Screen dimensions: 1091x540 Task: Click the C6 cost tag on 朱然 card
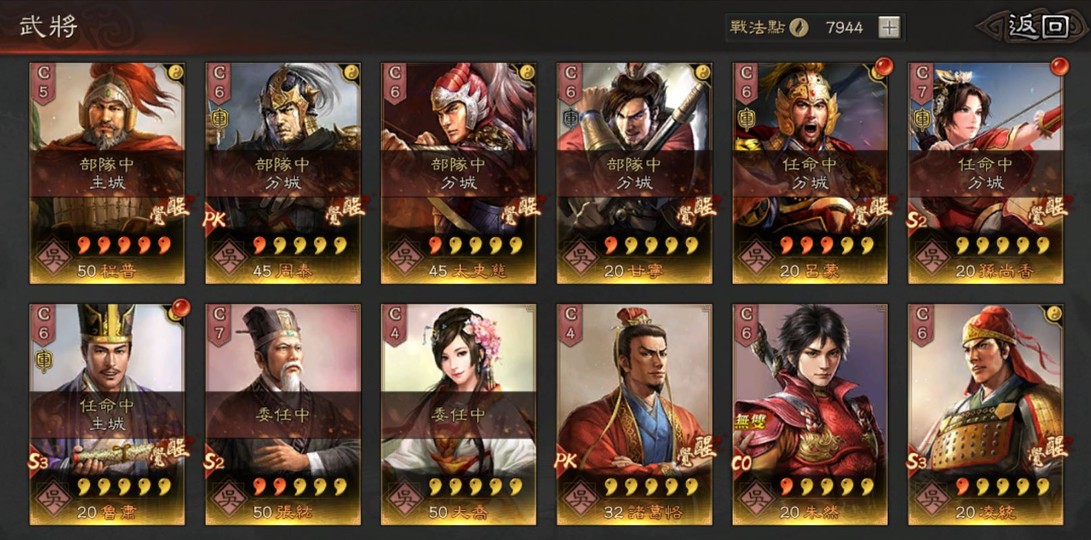pyautogui.click(x=746, y=326)
